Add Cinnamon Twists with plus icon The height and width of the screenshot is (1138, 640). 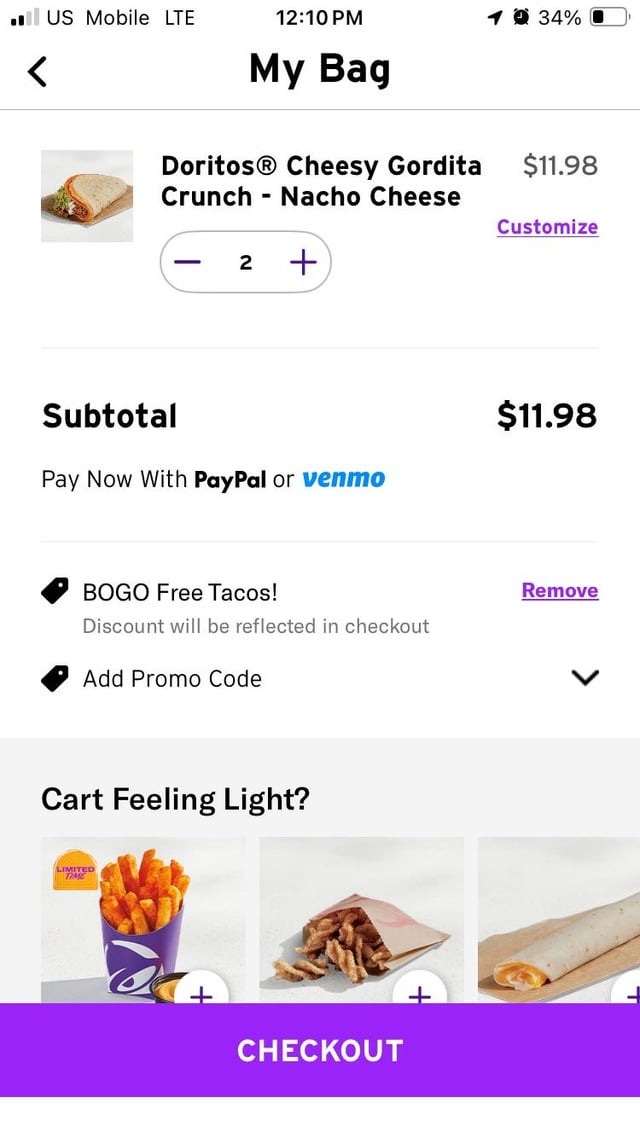pos(420,994)
